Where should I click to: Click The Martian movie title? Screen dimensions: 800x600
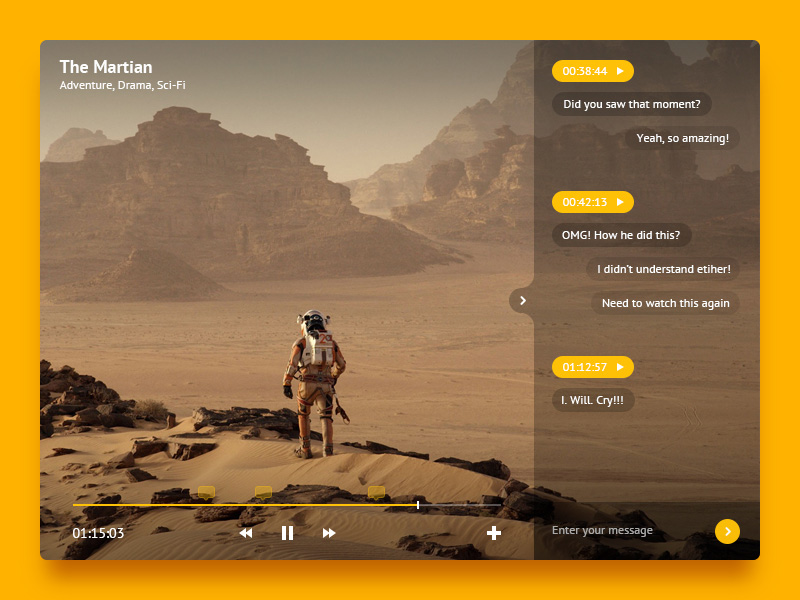pyautogui.click(x=106, y=67)
